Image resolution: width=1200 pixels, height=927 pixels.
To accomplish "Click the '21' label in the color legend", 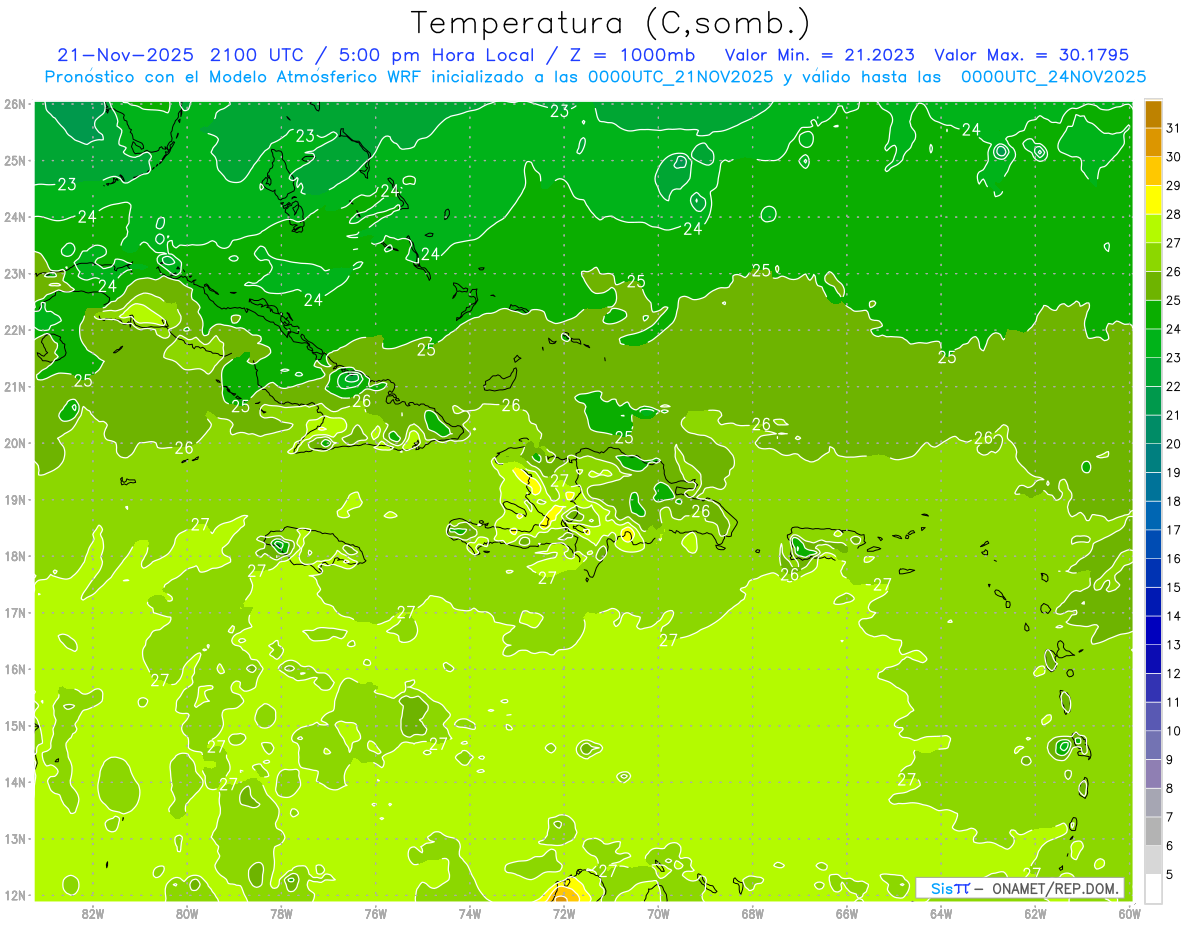I will (1174, 415).
